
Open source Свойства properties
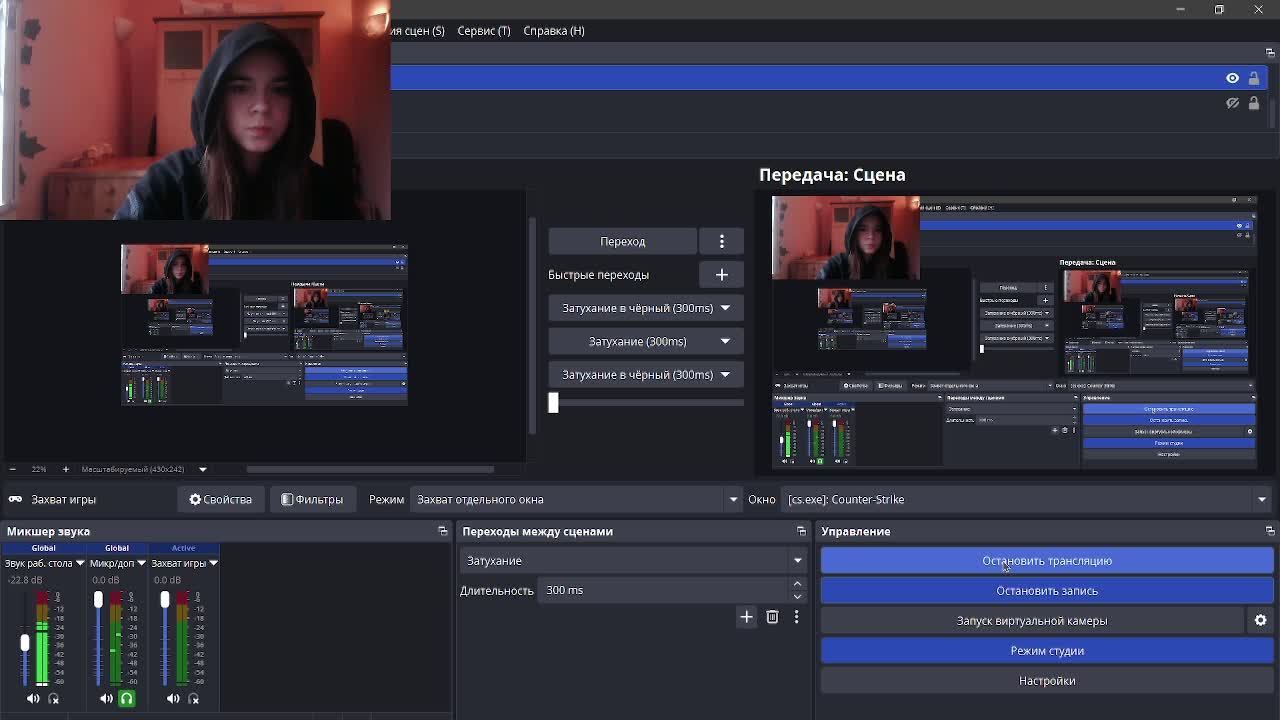point(221,499)
